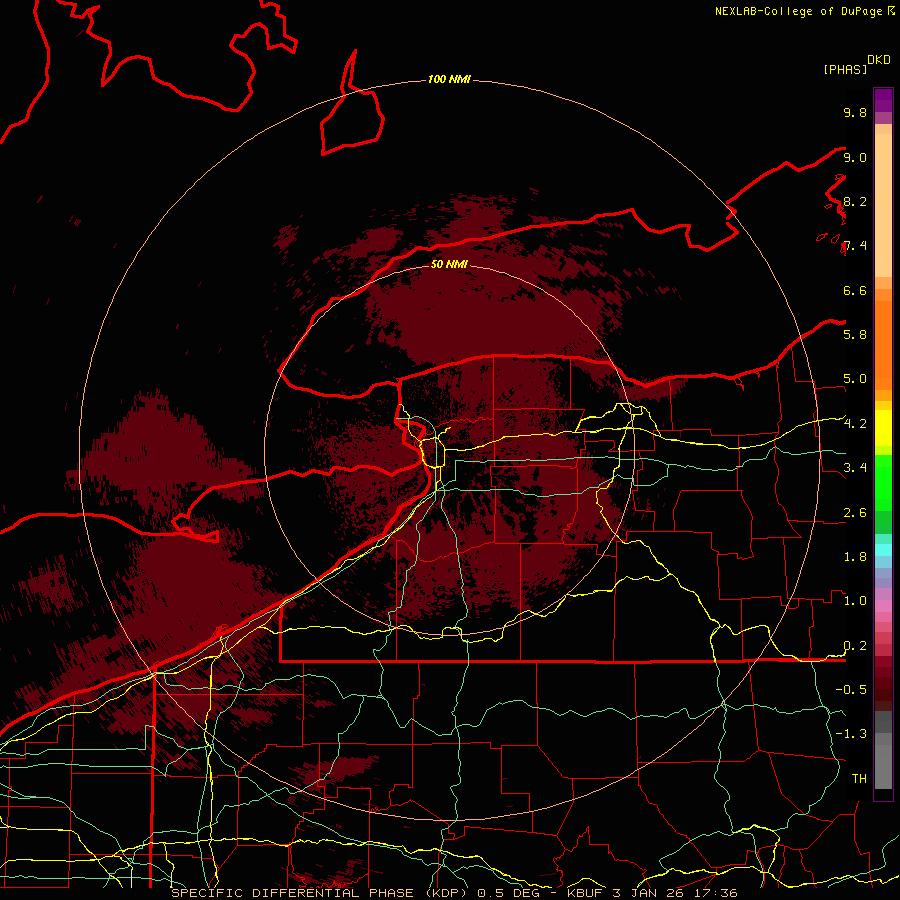Click the 8.2 scale value
Viewport: 900px width, 900px height.
click(855, 201)
